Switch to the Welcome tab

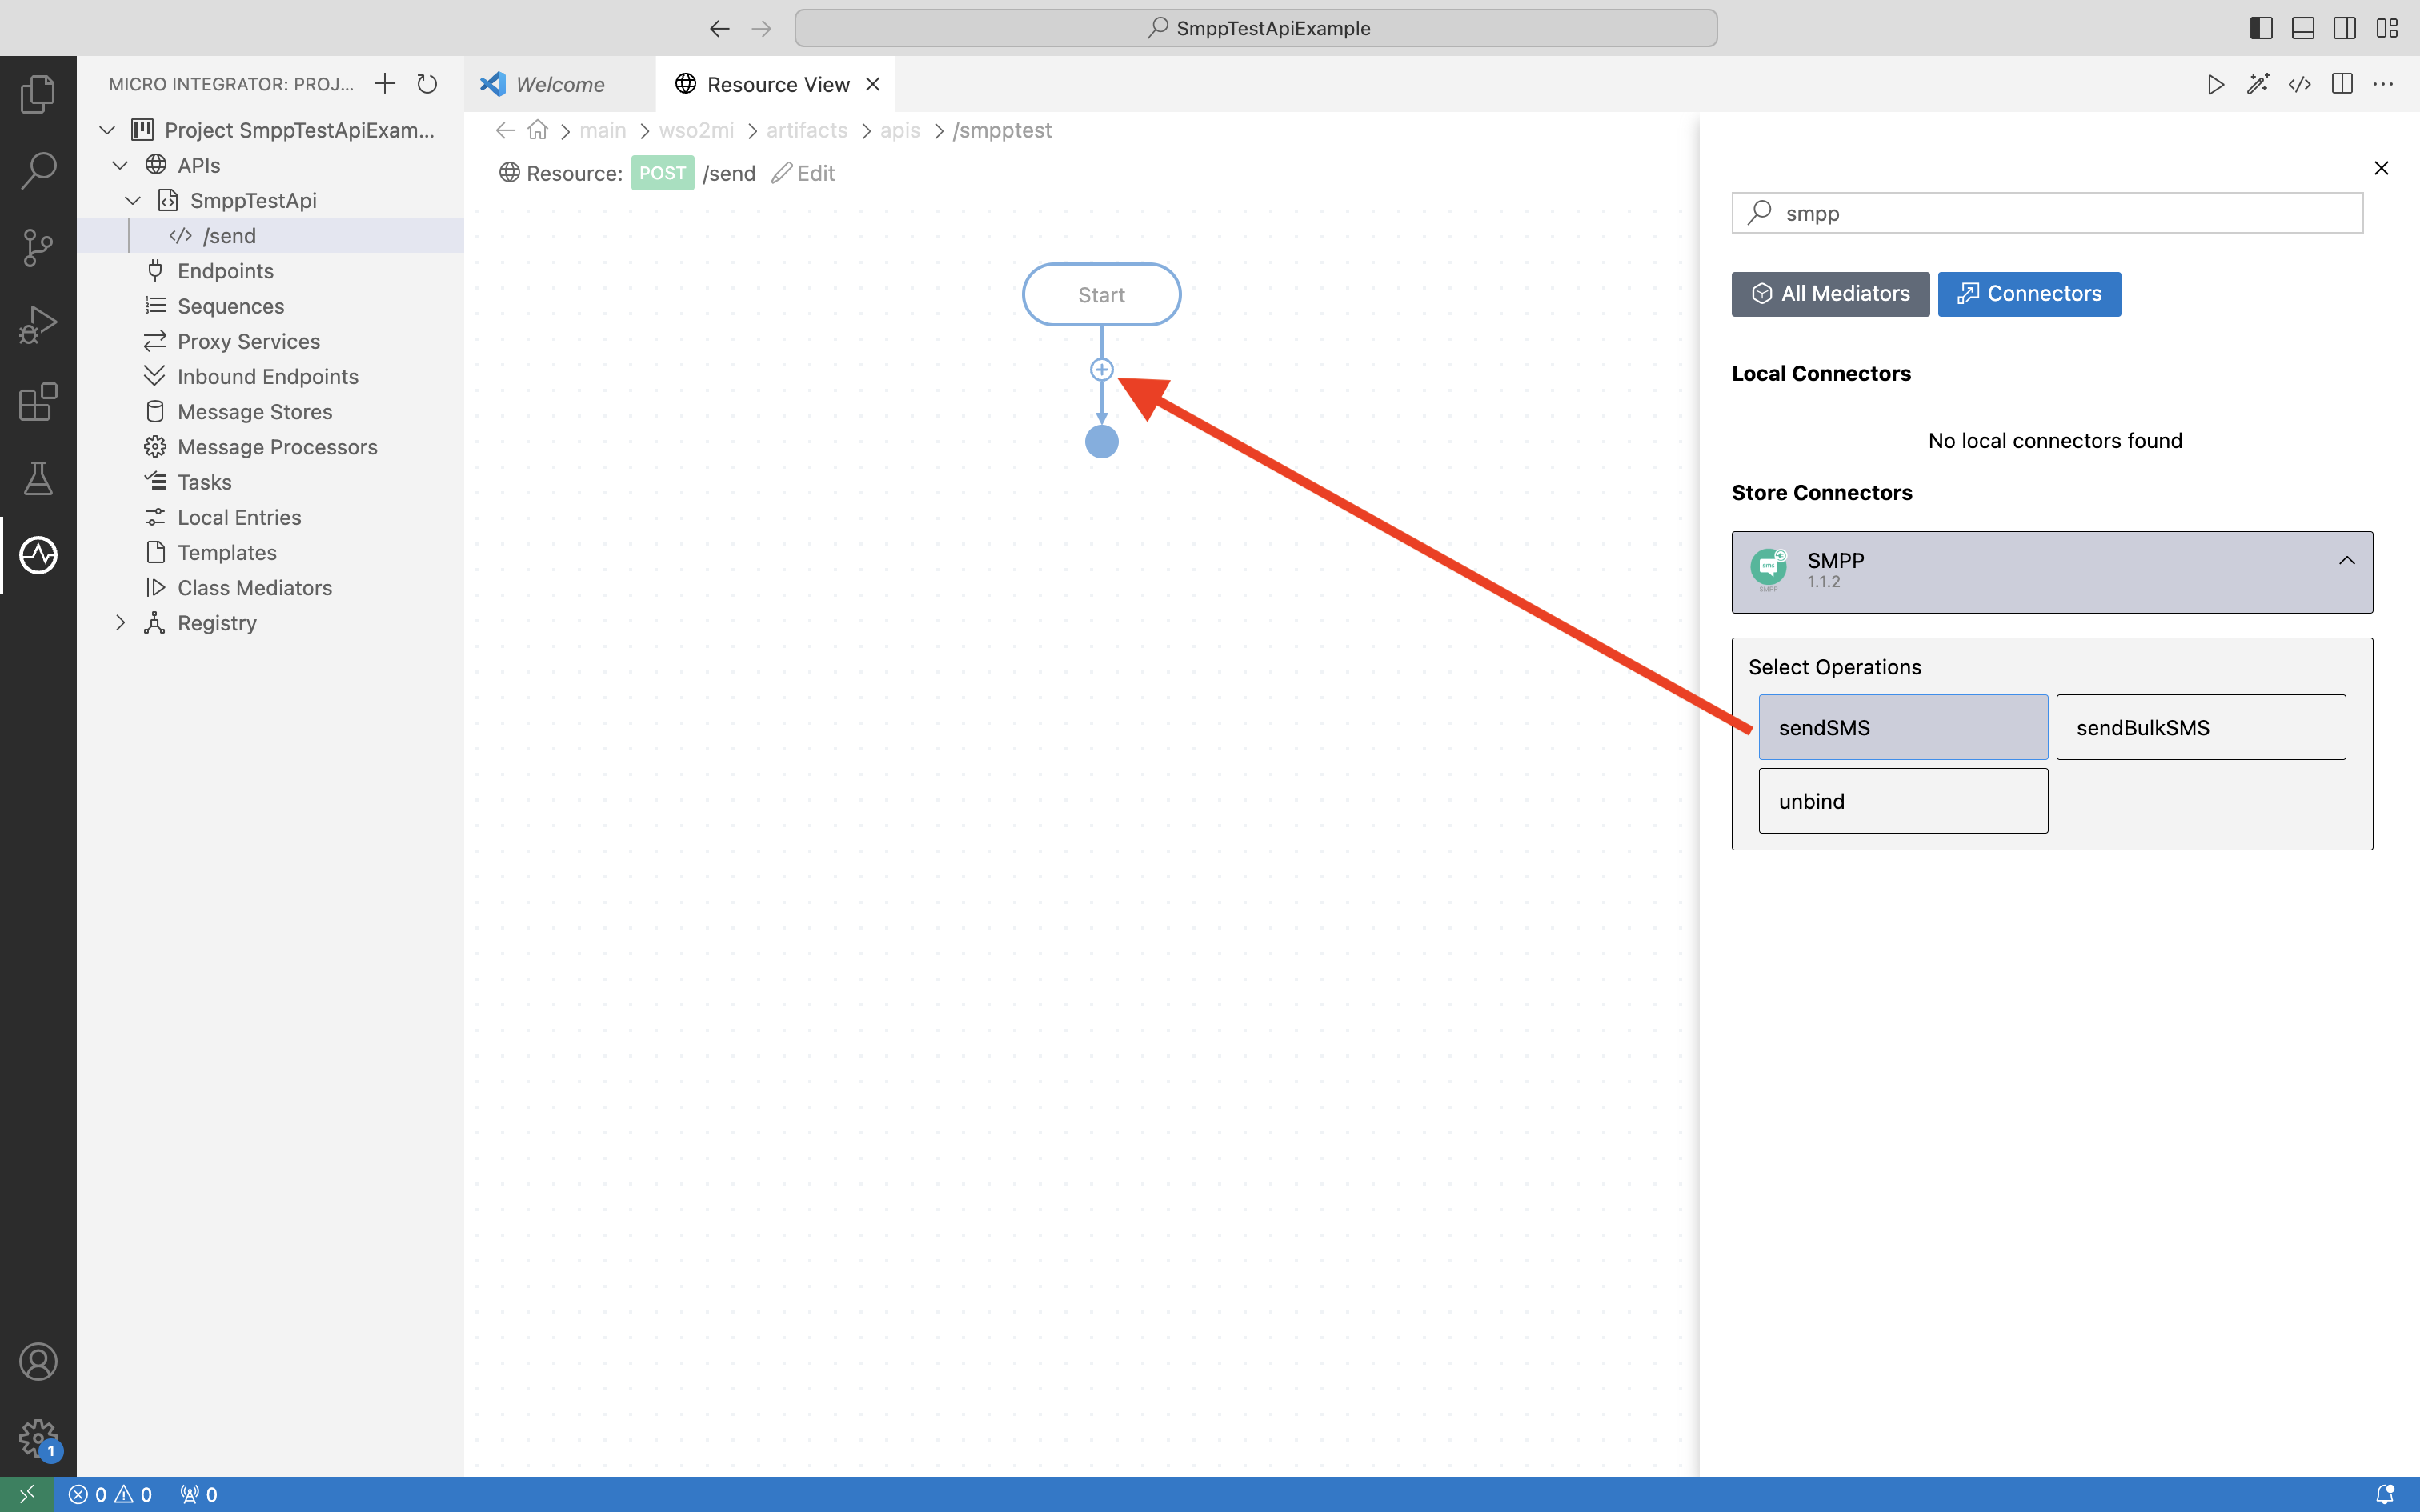tap(560, 84)
